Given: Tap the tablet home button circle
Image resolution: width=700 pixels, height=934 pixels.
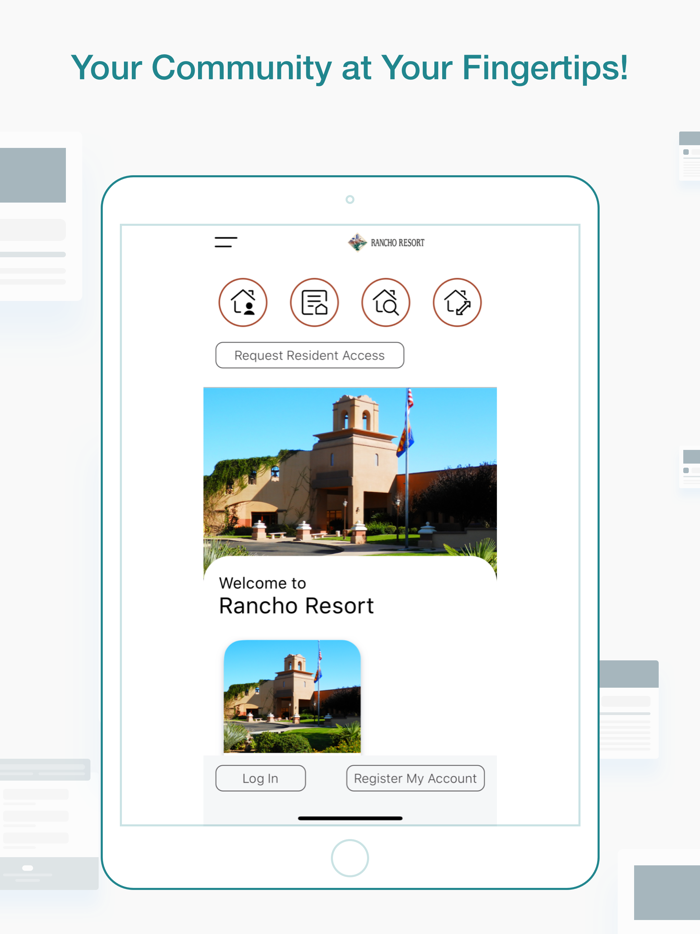Looking at the screenshot, I should coord(350,858).
